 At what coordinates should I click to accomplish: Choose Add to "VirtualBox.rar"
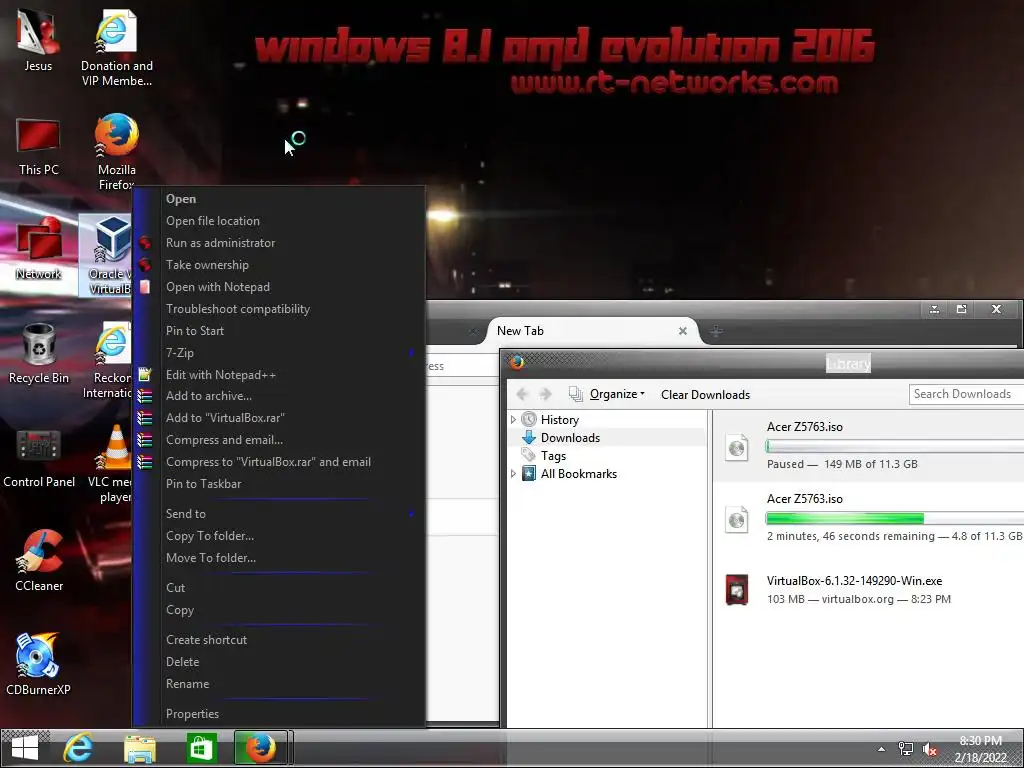pyautogui.click(x=278, y=418)
